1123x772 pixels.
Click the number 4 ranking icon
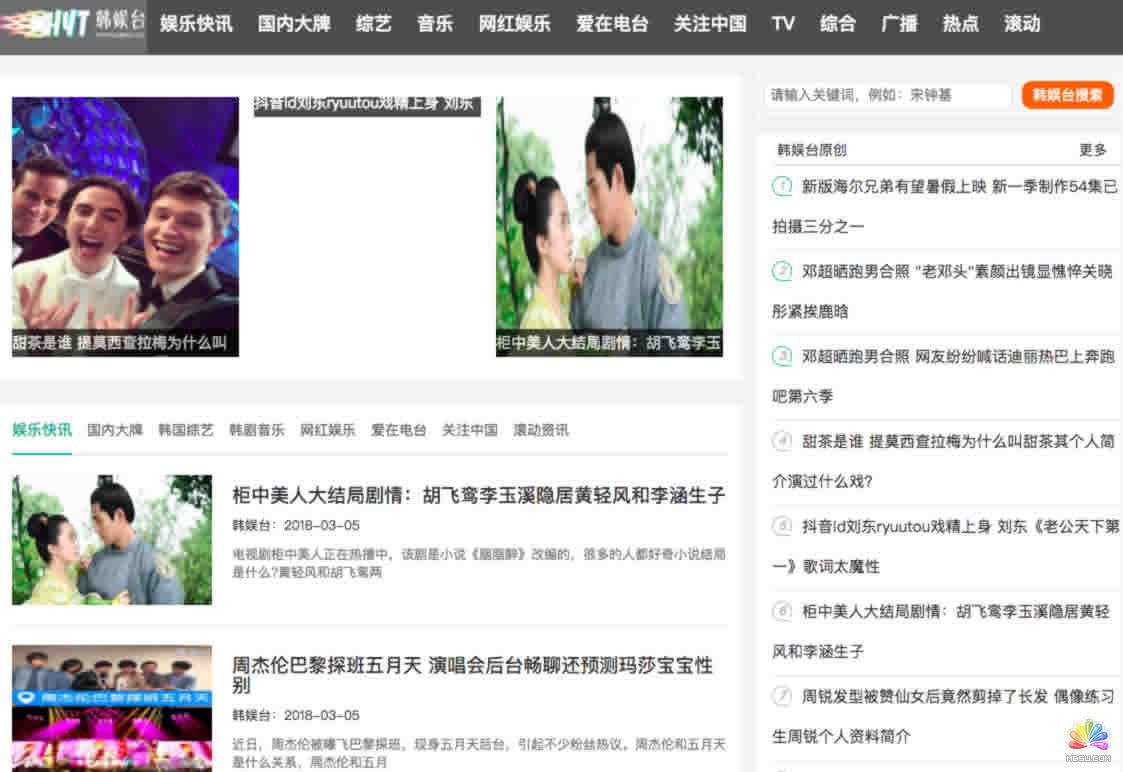[783, 441]
